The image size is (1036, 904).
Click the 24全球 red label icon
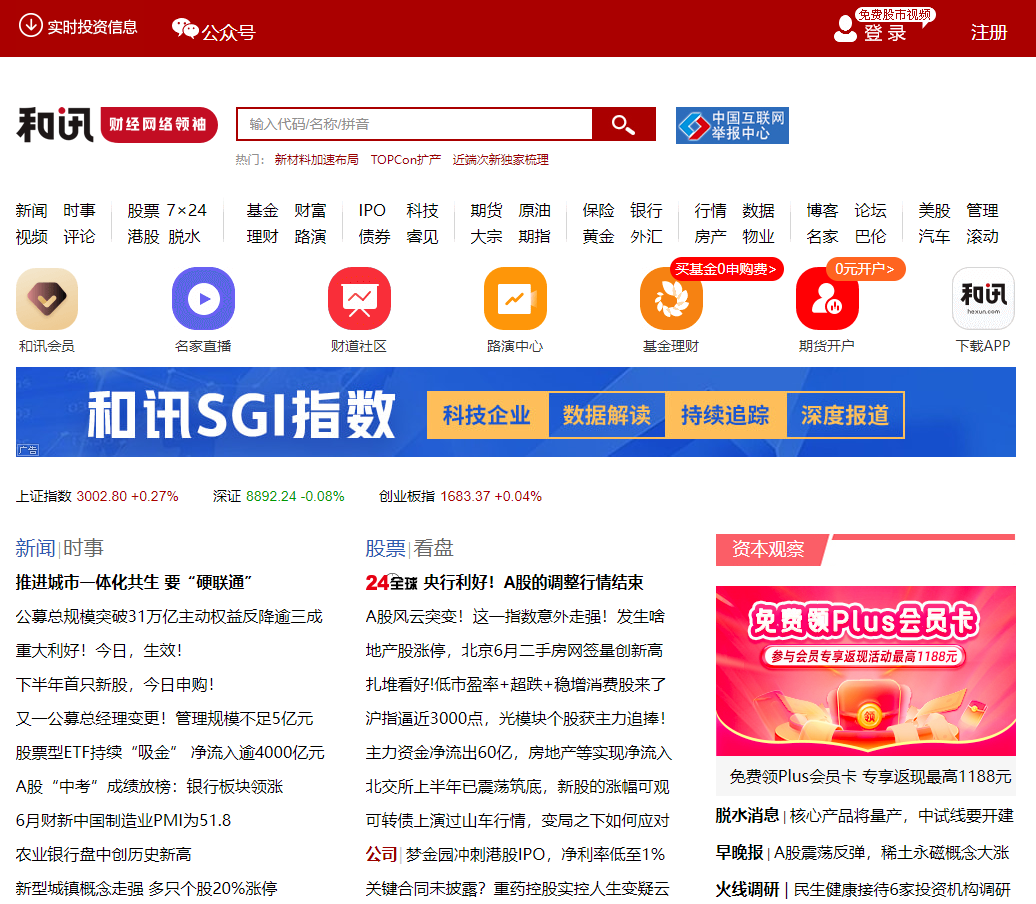[x=391, y=583]
